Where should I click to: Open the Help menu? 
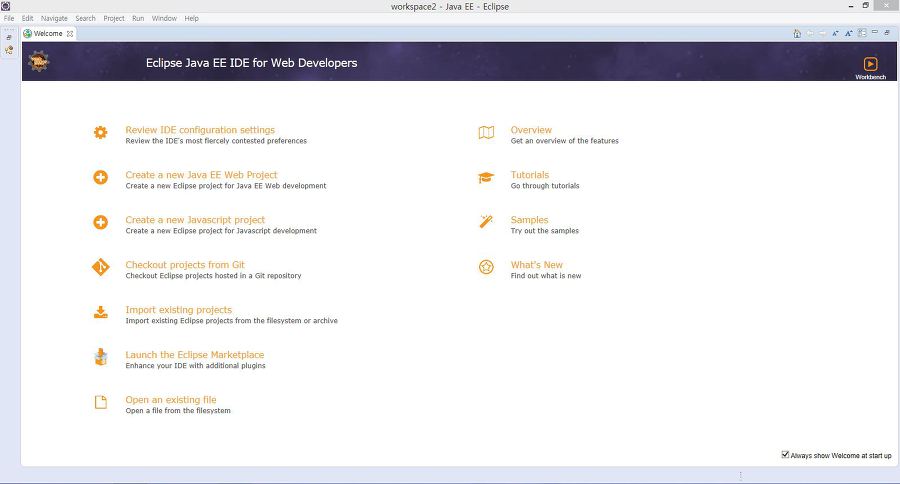tap(191, 18)
